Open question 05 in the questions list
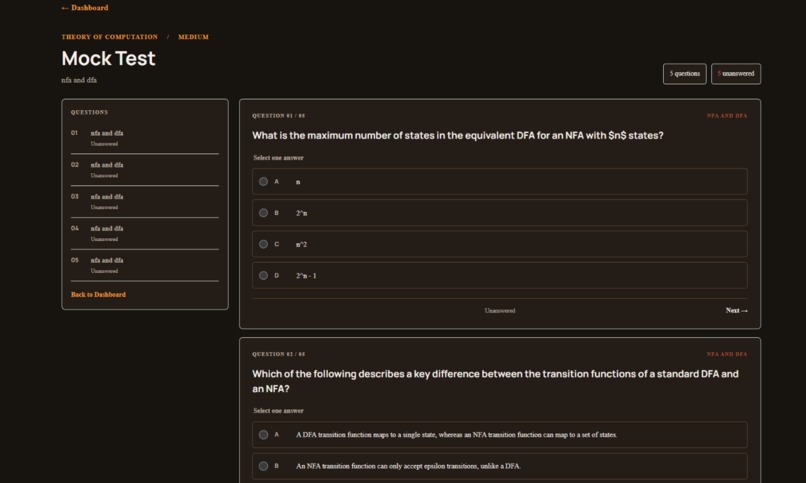This screenshot has width=806, height=483. click(x=144, y=265)
